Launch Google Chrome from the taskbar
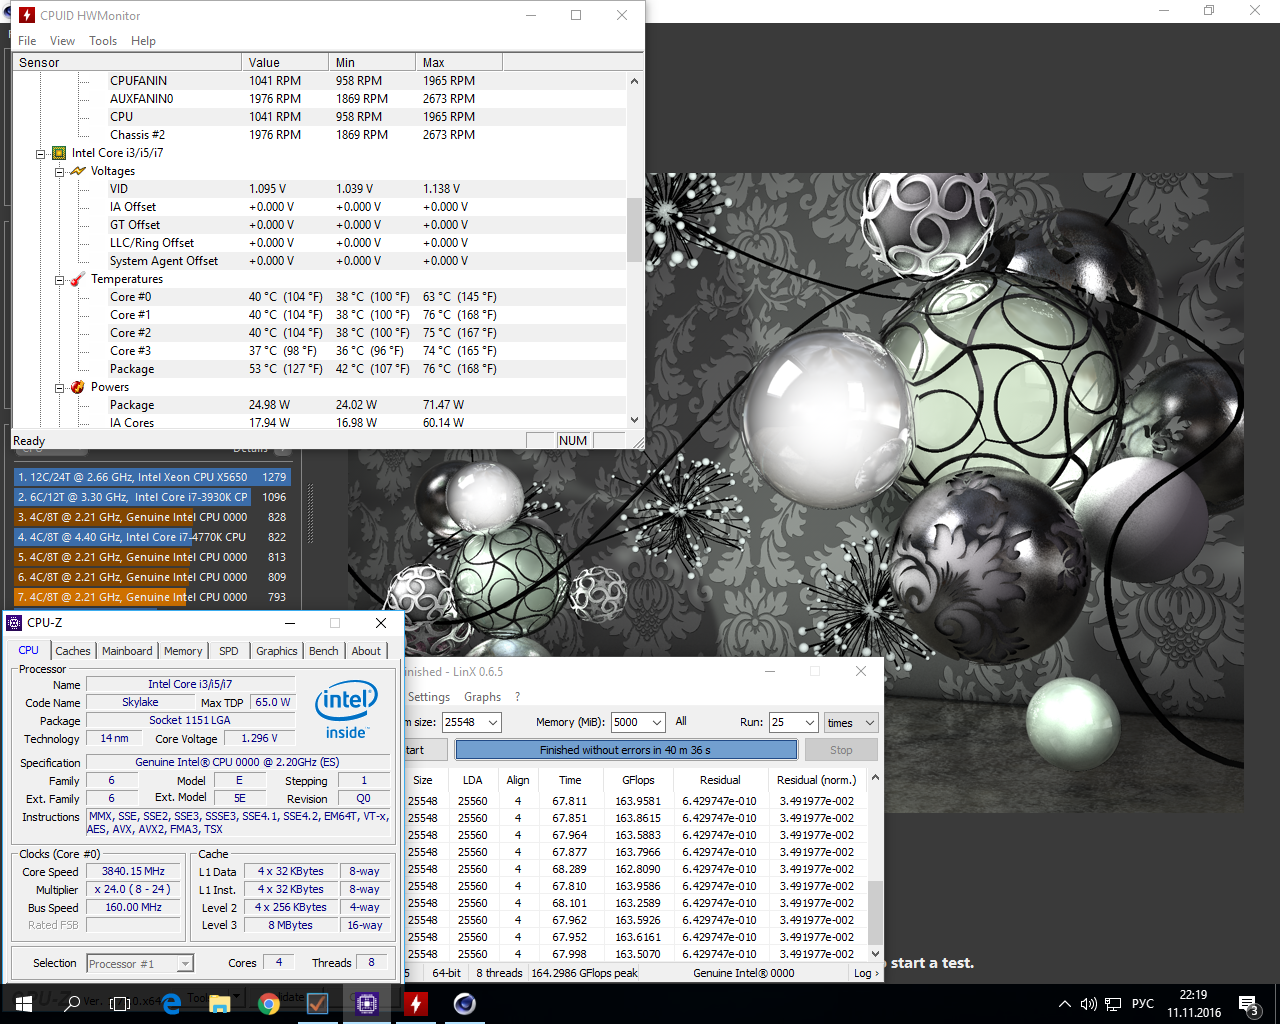This screenshot has height=1024, width=1280. pos(269,1004)
